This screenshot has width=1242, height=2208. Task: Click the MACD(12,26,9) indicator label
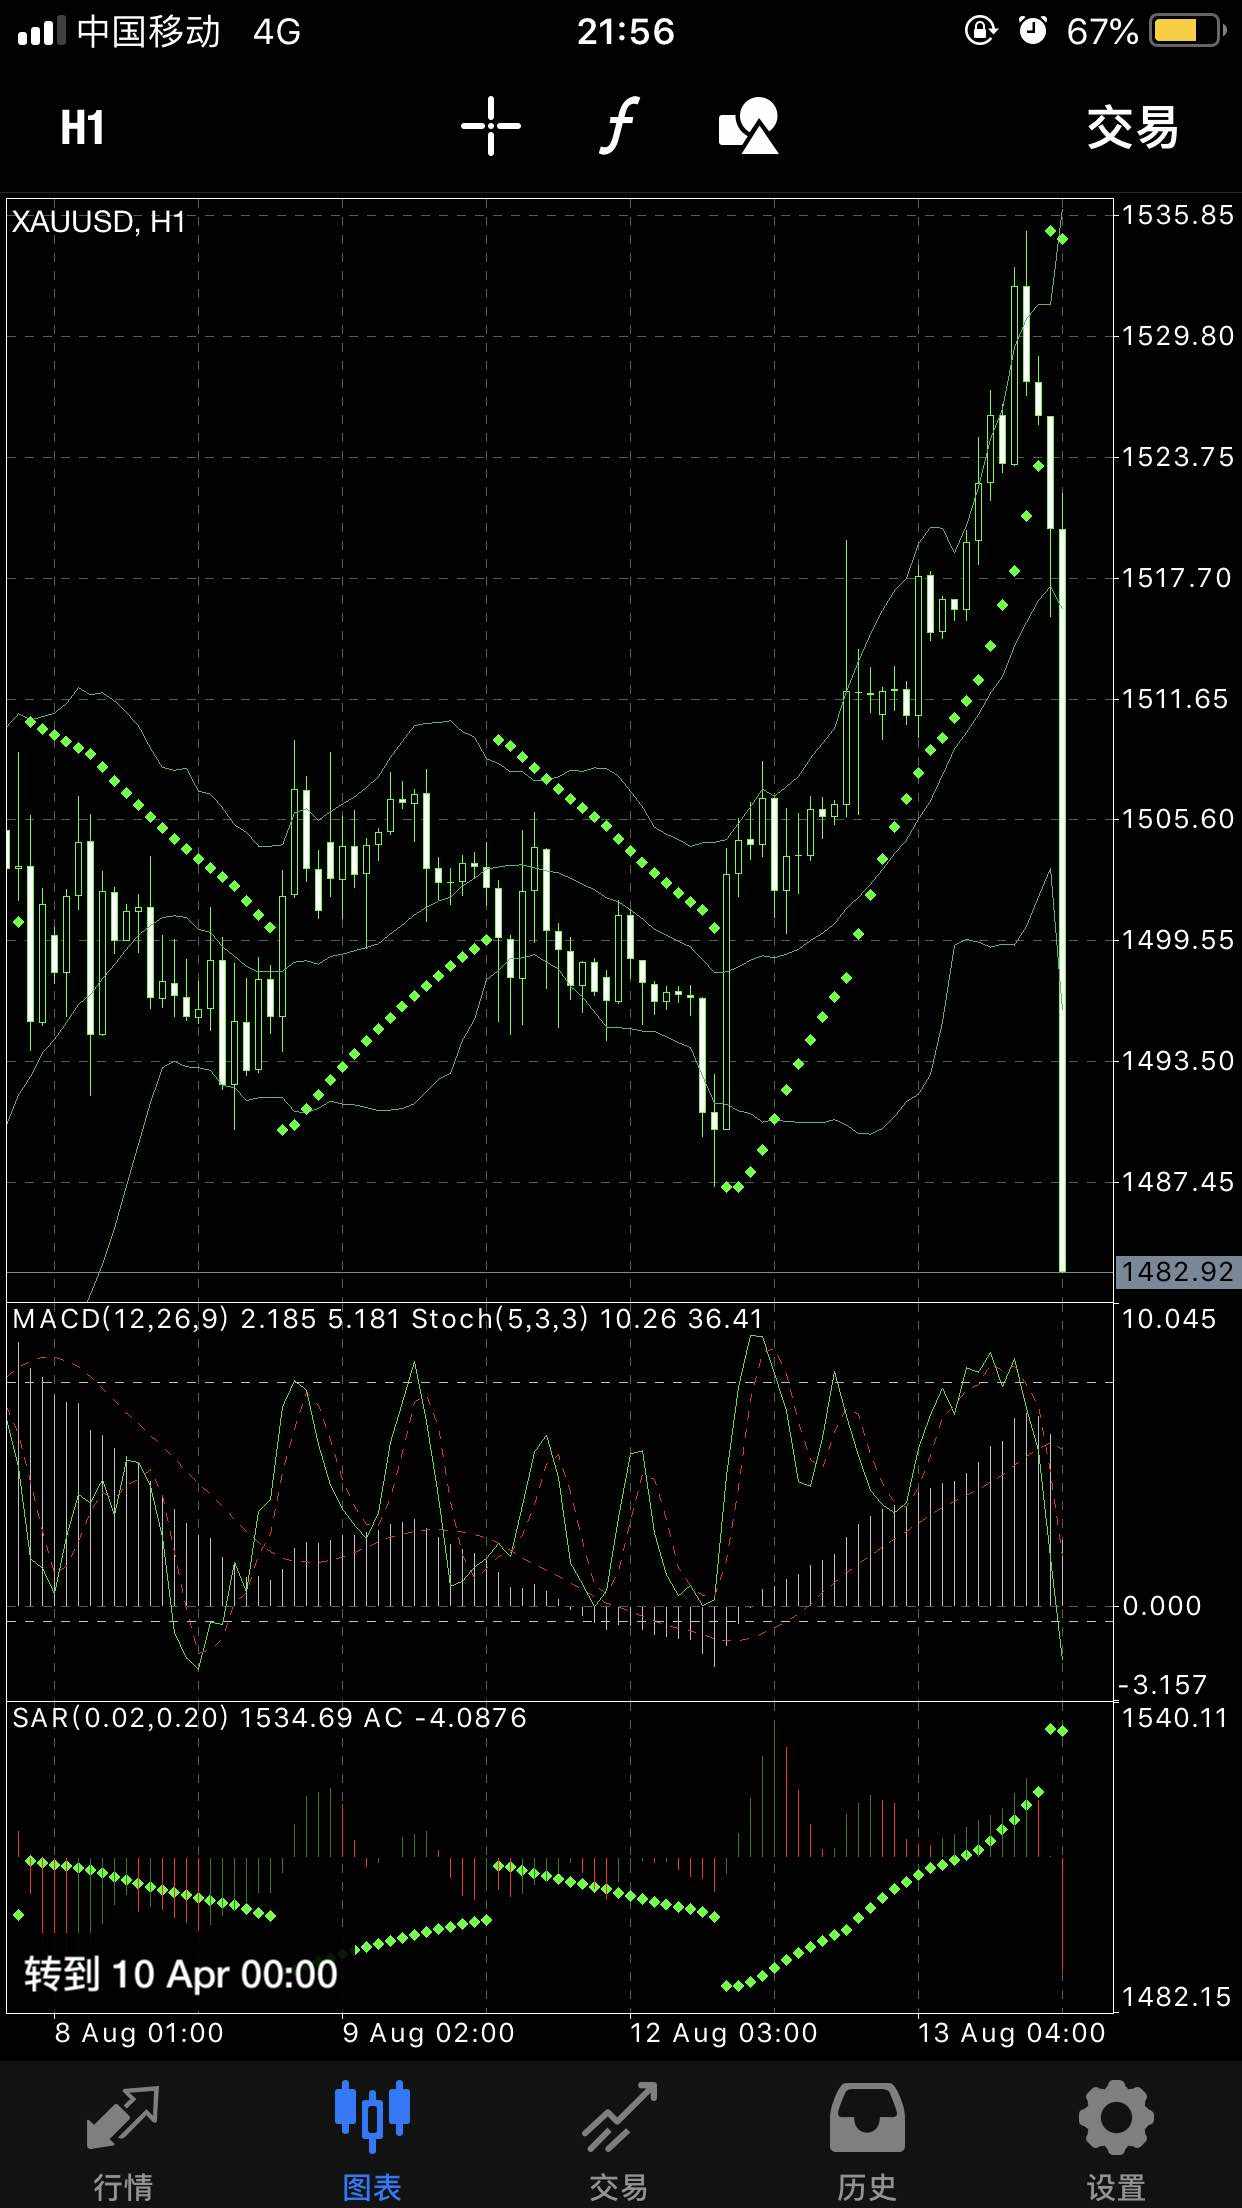123,1319
